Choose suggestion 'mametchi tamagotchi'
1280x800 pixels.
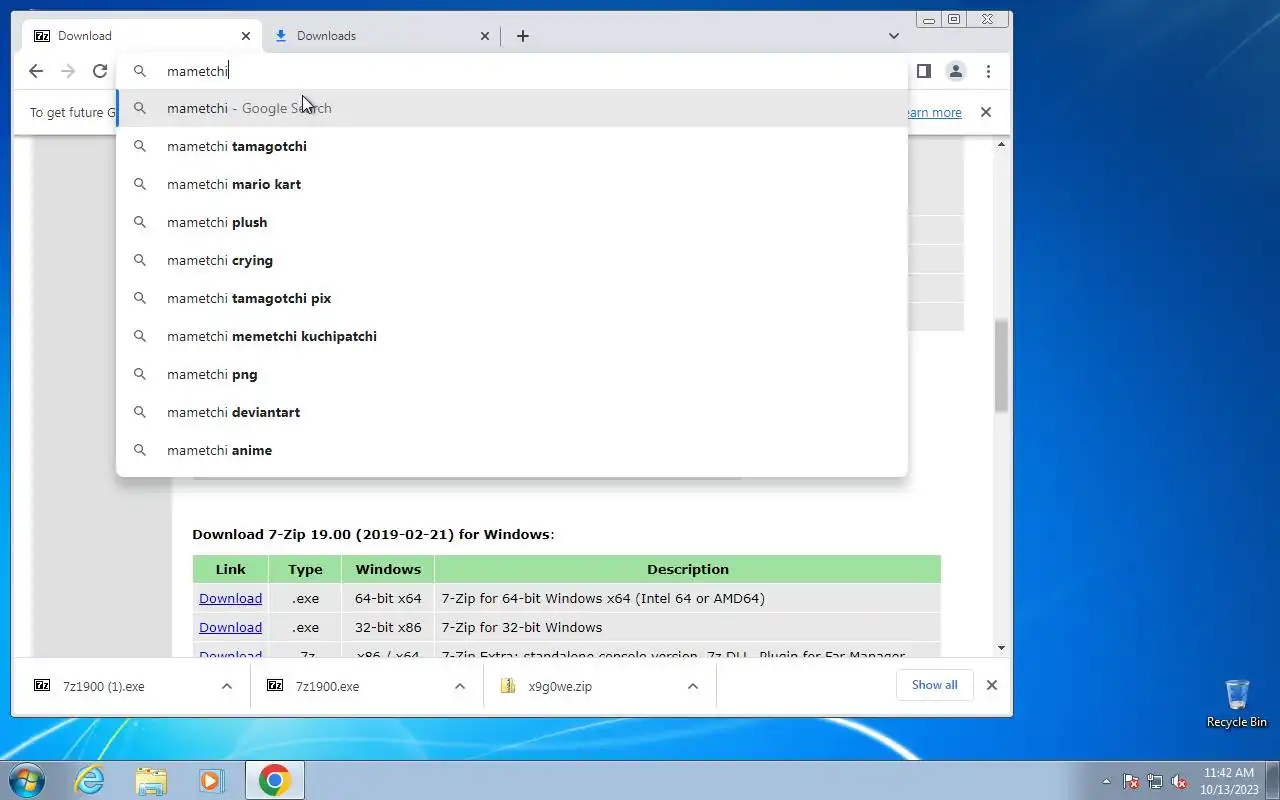[512, 146]
